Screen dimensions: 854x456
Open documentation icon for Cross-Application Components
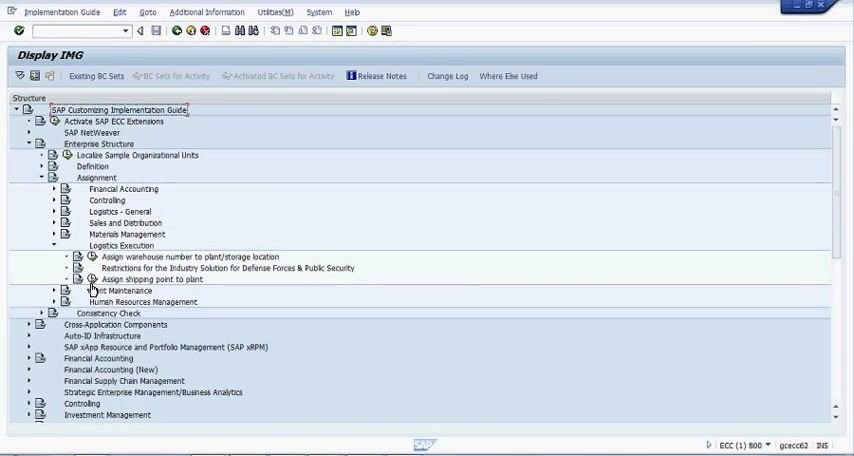coord(40,324)
